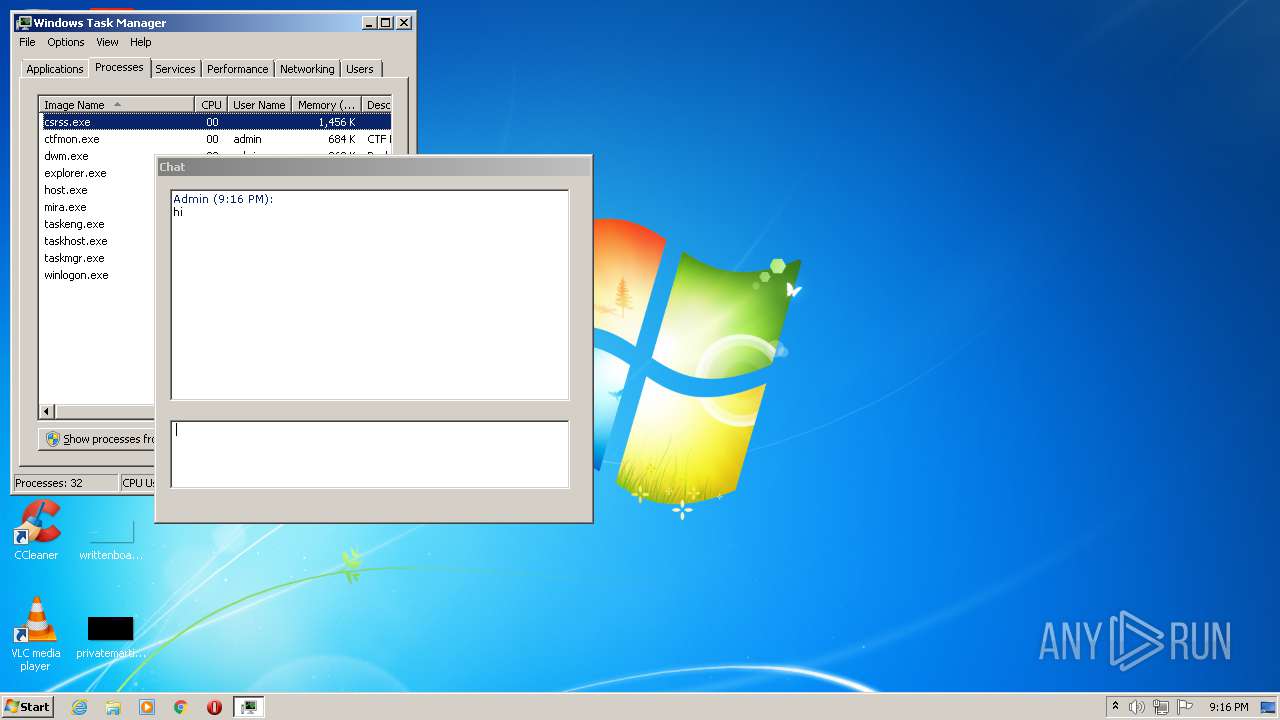Image resolution: width=1280 pixels, height=720 pixels.
Task: Select the writtenboa desktop file
Action: 110,540
